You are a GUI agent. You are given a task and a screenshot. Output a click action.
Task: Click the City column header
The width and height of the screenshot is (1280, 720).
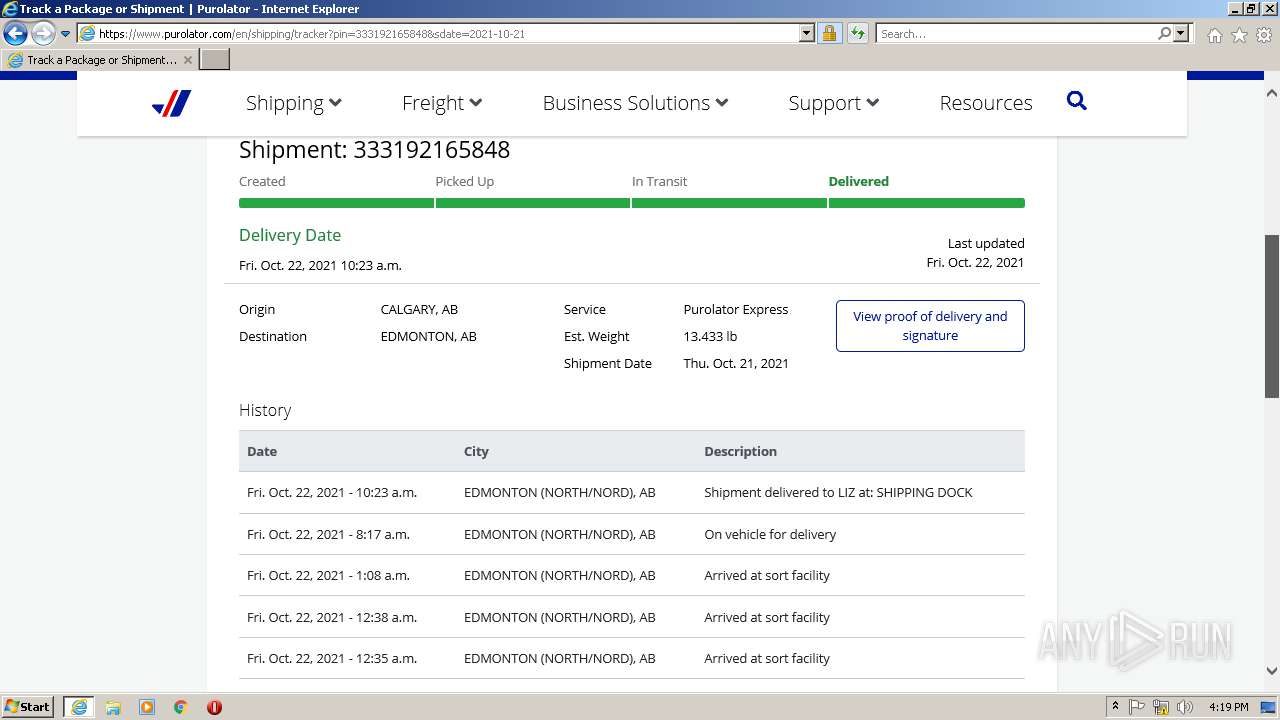tap(476, 451)
